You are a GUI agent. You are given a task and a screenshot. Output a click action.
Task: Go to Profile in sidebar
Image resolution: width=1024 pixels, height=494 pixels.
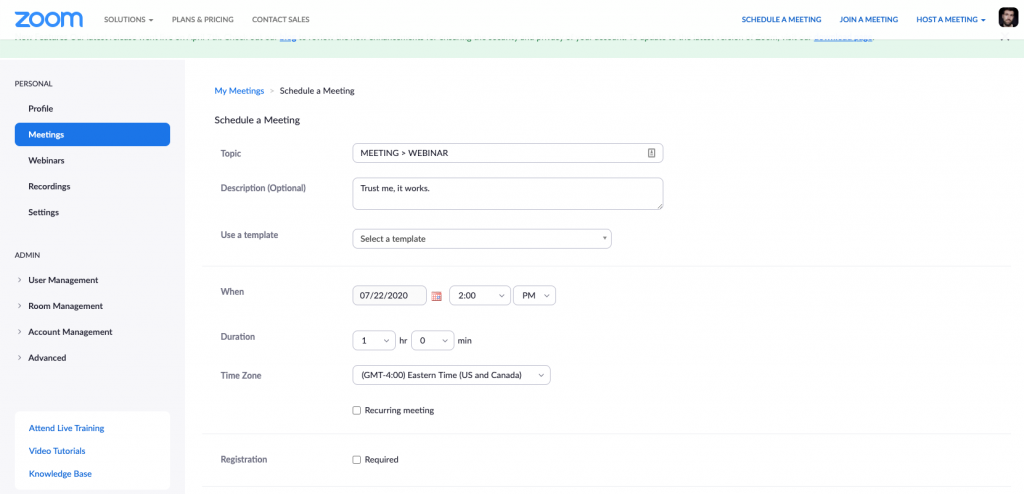click(x=40, y=108)
